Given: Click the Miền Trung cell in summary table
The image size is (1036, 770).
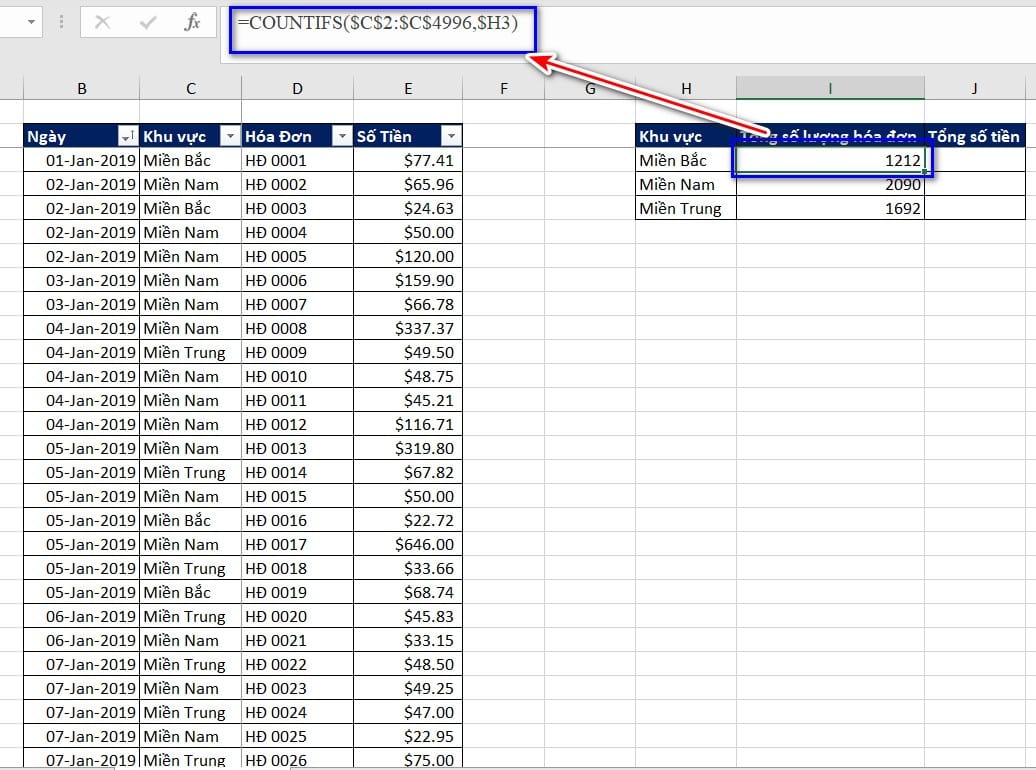Looking at the screenshot, I should [686, 208].
